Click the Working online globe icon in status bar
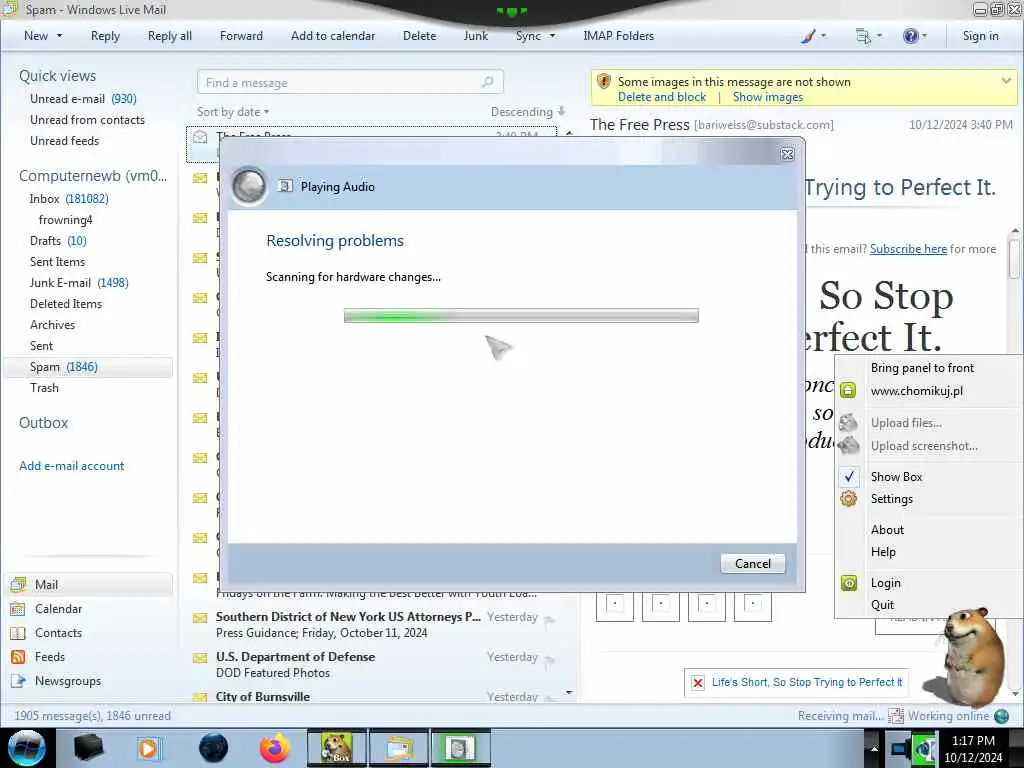 (x=1001, y=716)
